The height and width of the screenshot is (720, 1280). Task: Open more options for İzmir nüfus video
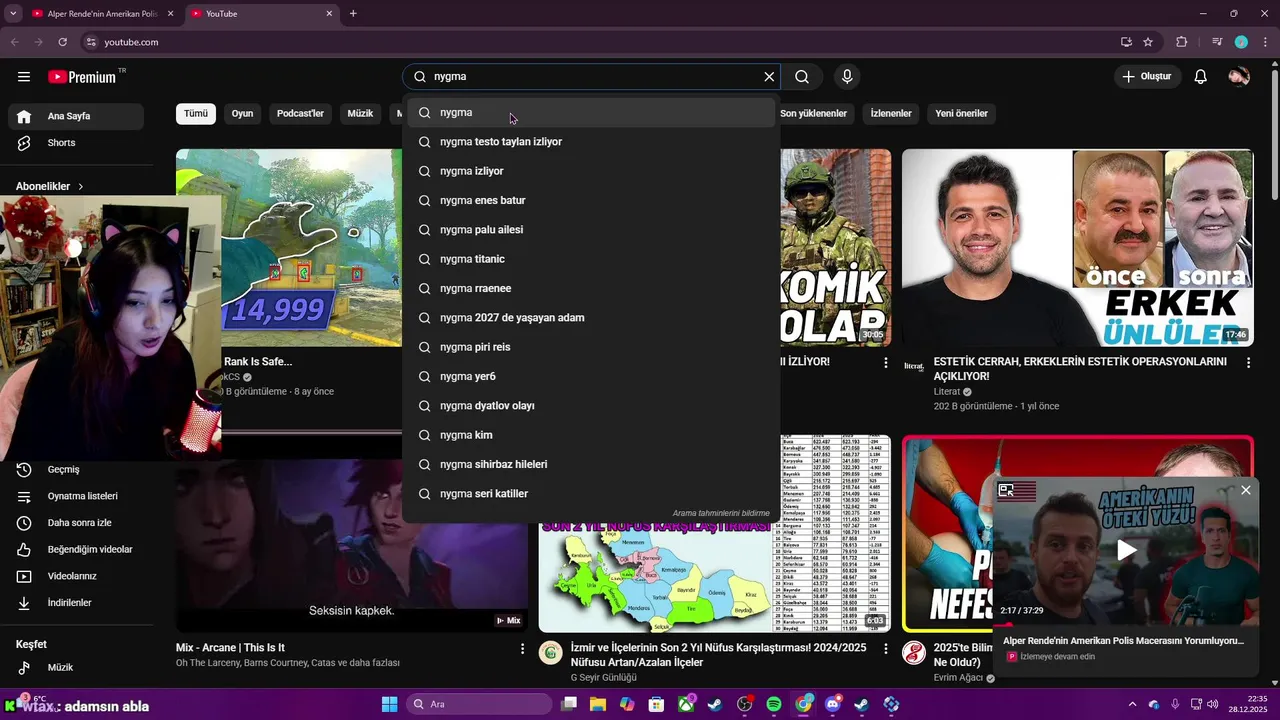click(885, 649)
